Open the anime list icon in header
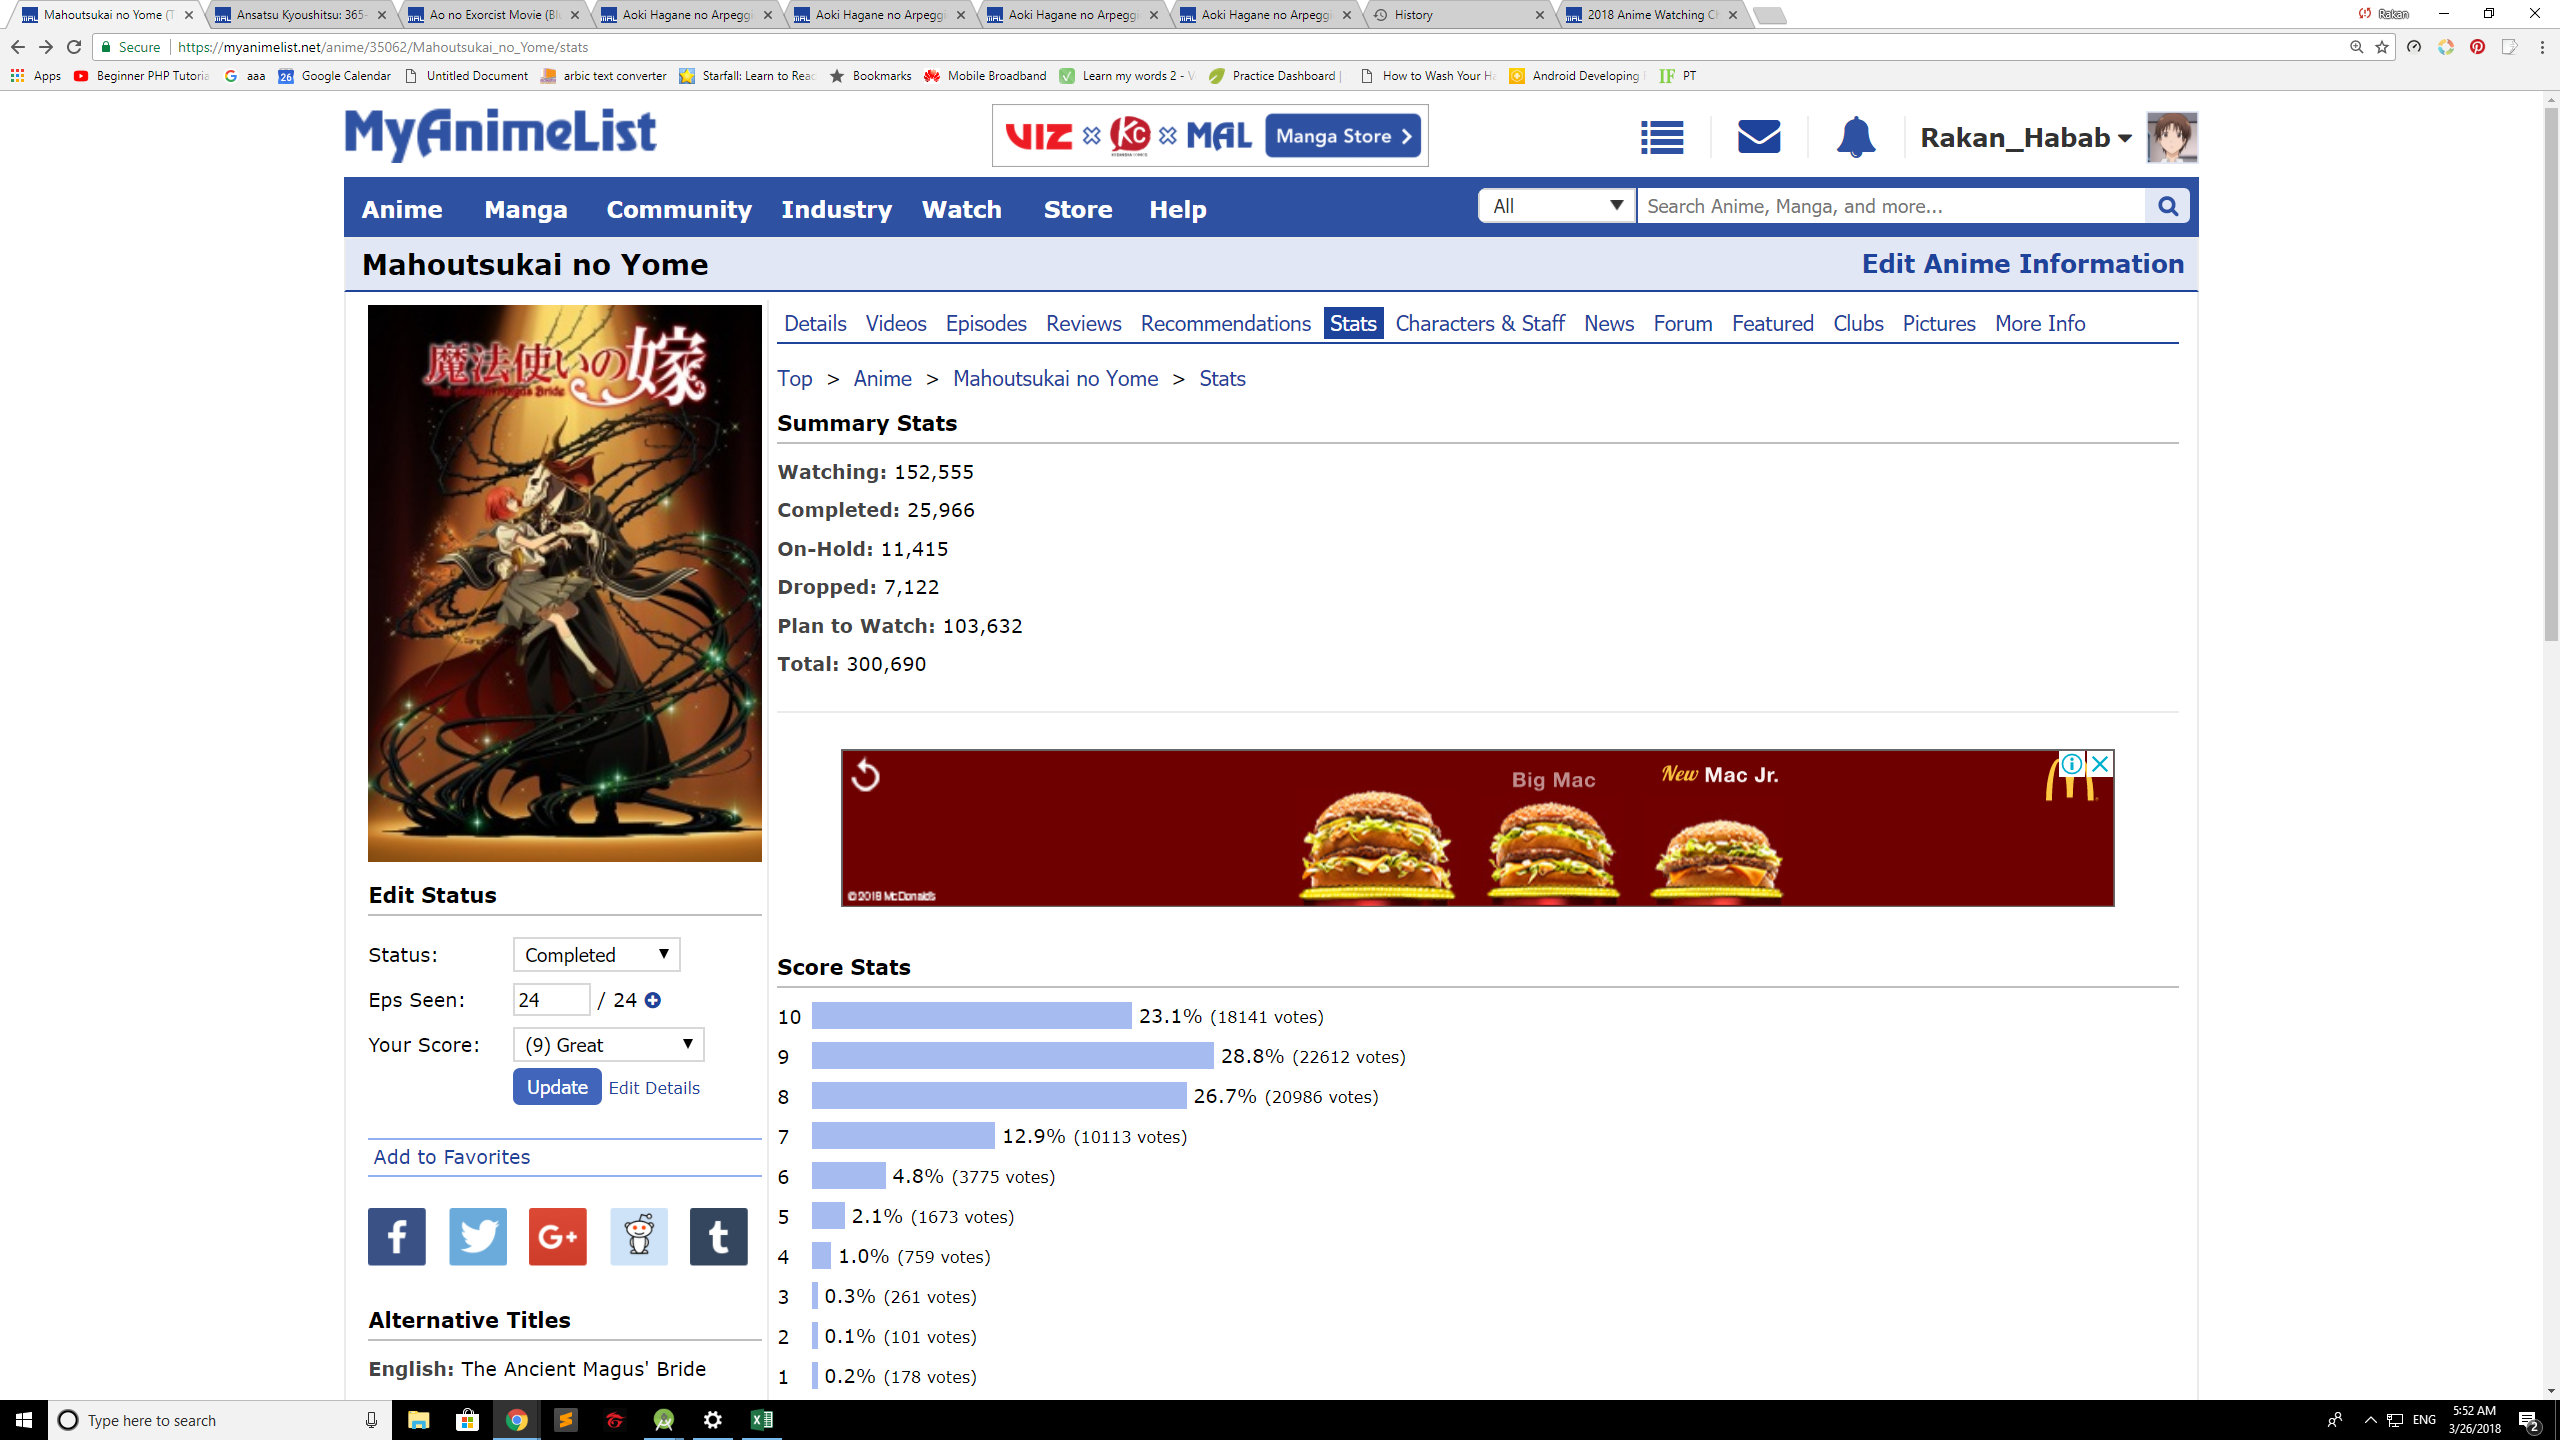The width and height of the screenshot is (2560, 1440). pyautogui.click(x=1662, y=137)
